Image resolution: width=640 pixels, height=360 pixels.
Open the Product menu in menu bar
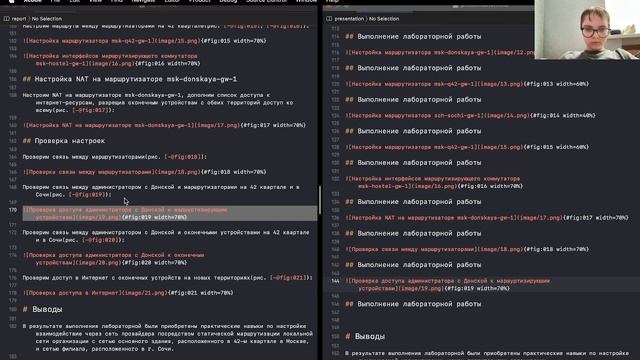[x=200, y=1]
